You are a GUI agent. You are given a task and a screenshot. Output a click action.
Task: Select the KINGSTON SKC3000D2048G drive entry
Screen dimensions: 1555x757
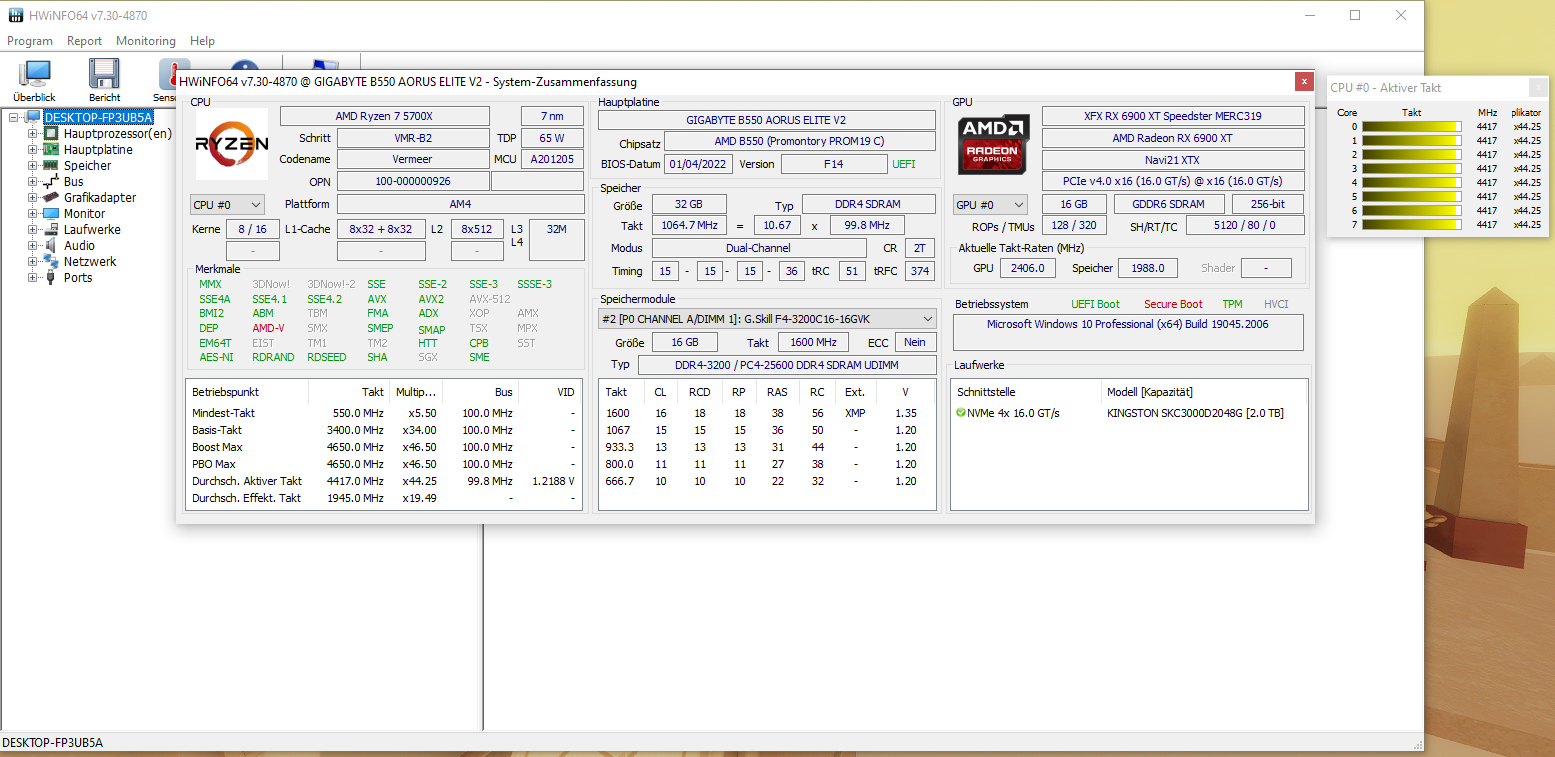(x=1195, y=413)
